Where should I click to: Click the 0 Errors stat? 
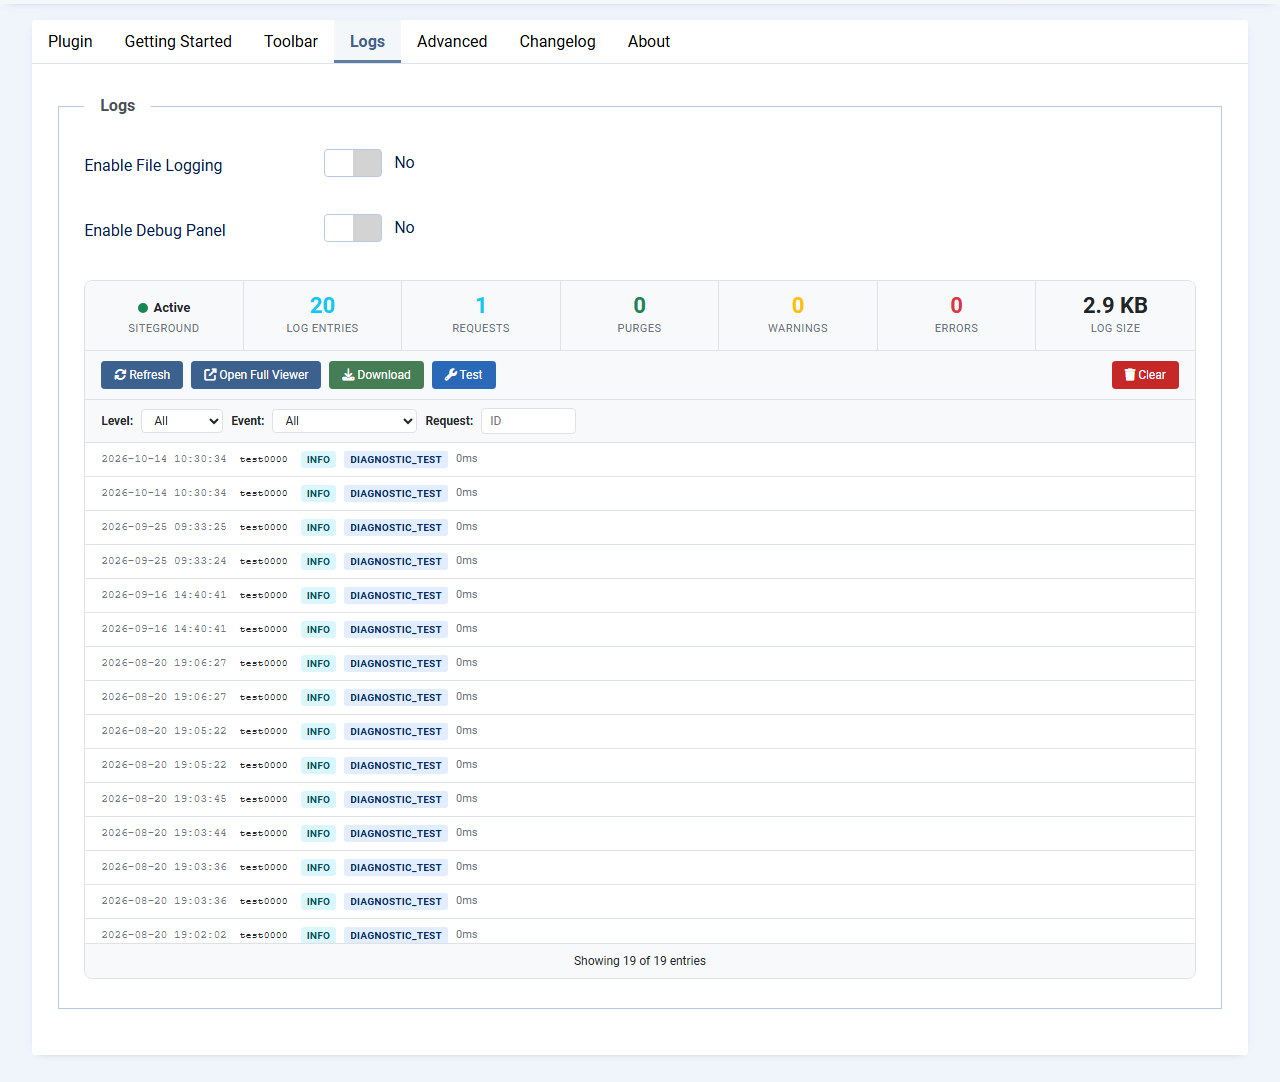coord(956,315)
